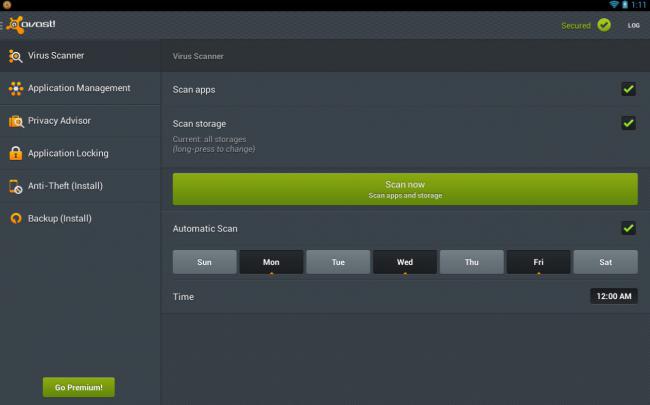This screenshot has width=650, height=405.
Task: Click the Time row label
Action: (183, 297)
